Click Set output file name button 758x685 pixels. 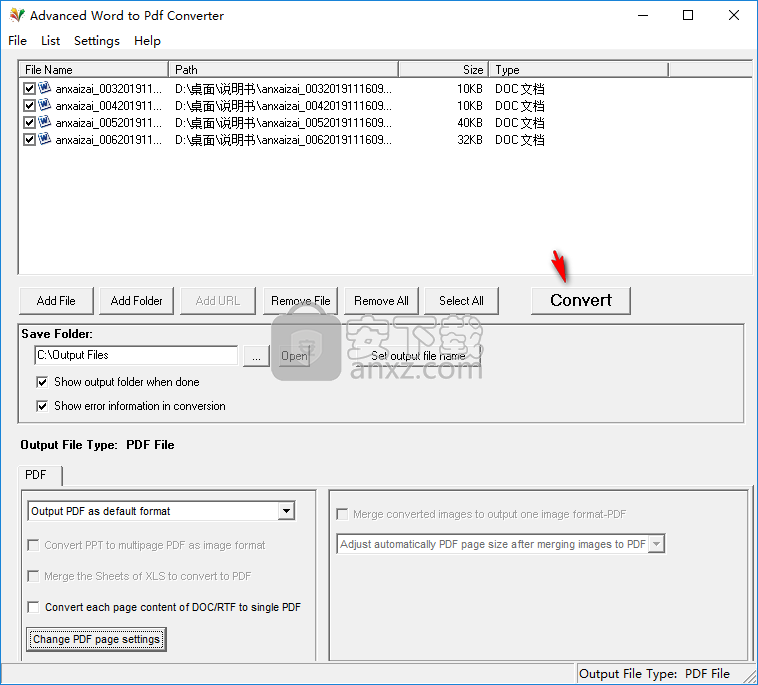[418, 356]
